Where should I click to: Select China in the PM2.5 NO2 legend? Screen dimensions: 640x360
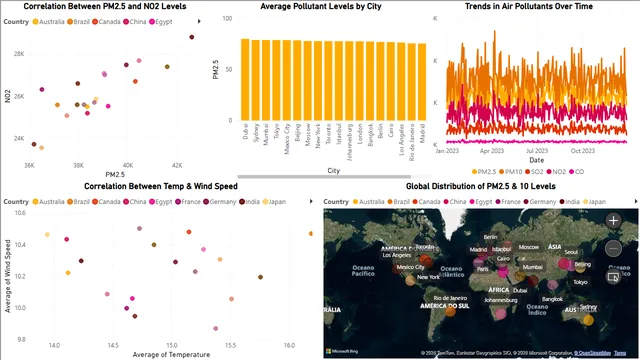click(x=135, y=22)
